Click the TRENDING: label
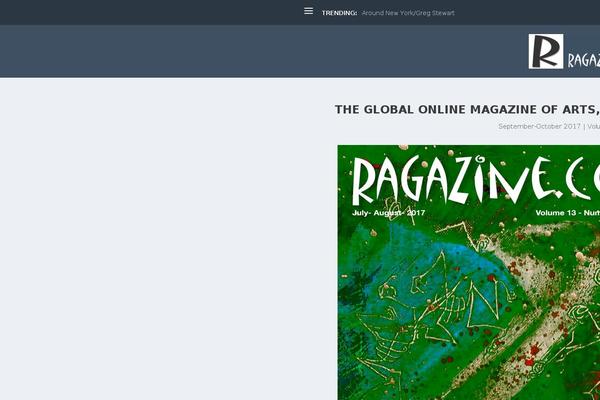 (339, 13)
